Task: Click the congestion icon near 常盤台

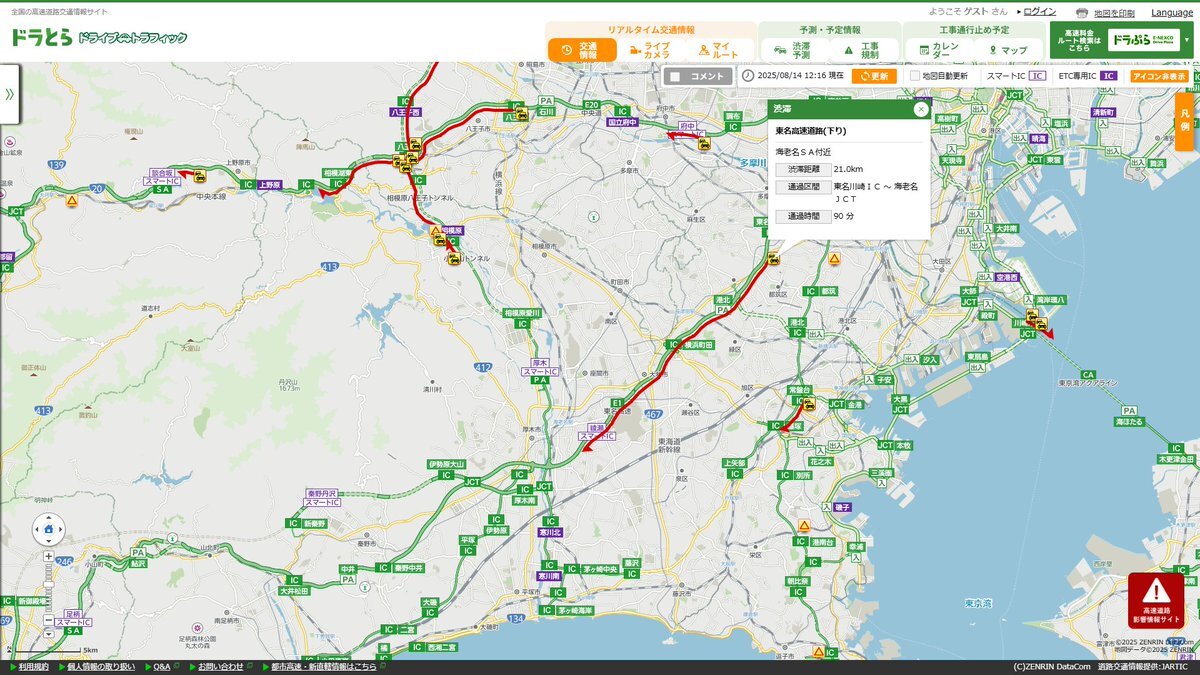Action: [x=809, y=404]
